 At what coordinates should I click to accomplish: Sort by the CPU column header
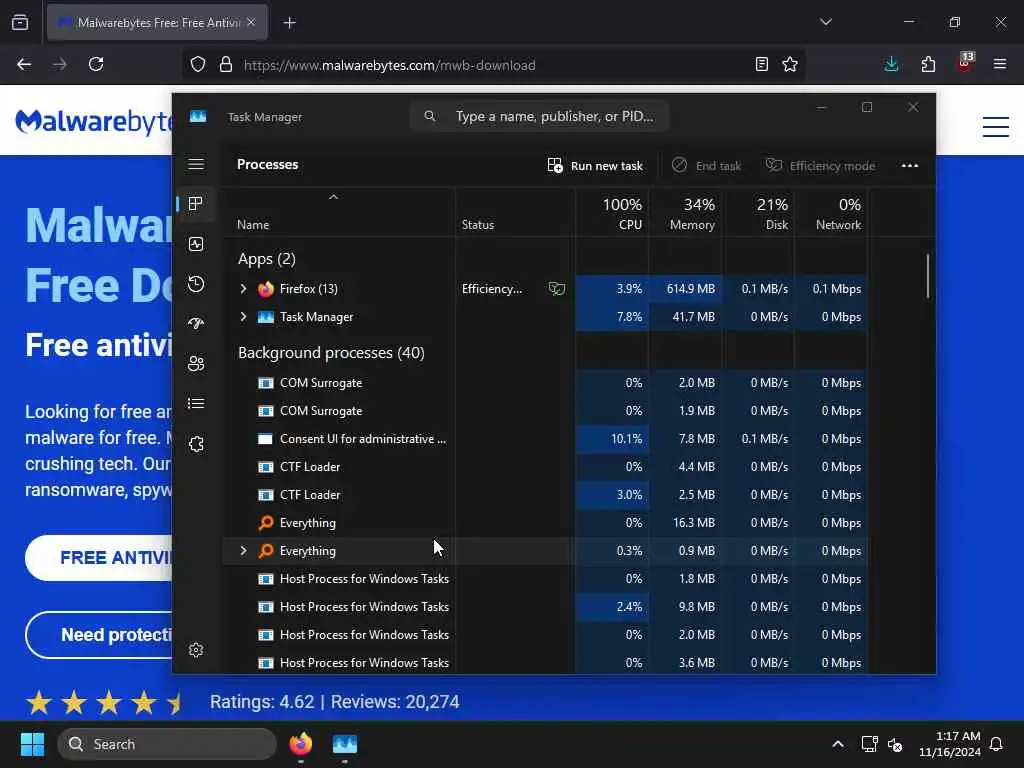pyautogui.click(x=613, y=214)
